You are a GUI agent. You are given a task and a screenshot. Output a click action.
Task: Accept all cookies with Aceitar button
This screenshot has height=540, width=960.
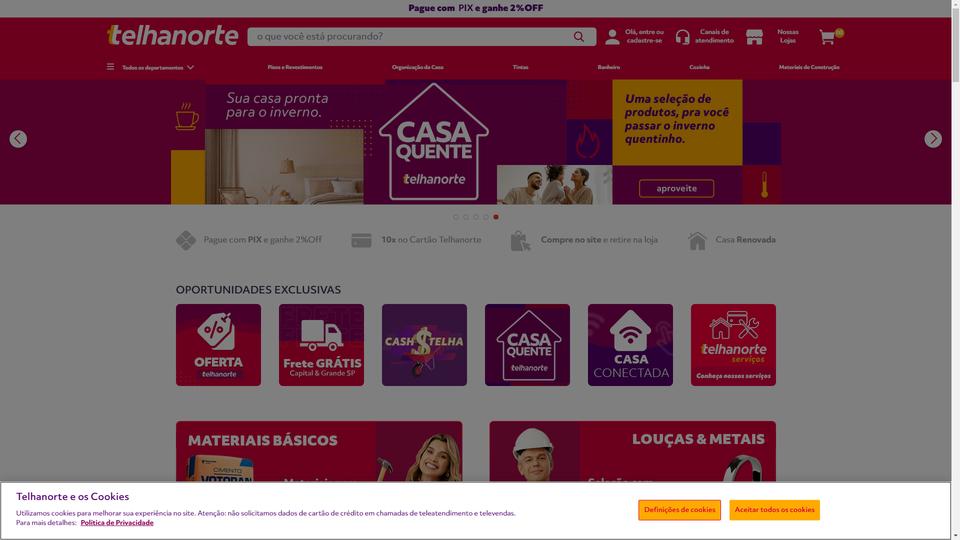tap(774, 510)
